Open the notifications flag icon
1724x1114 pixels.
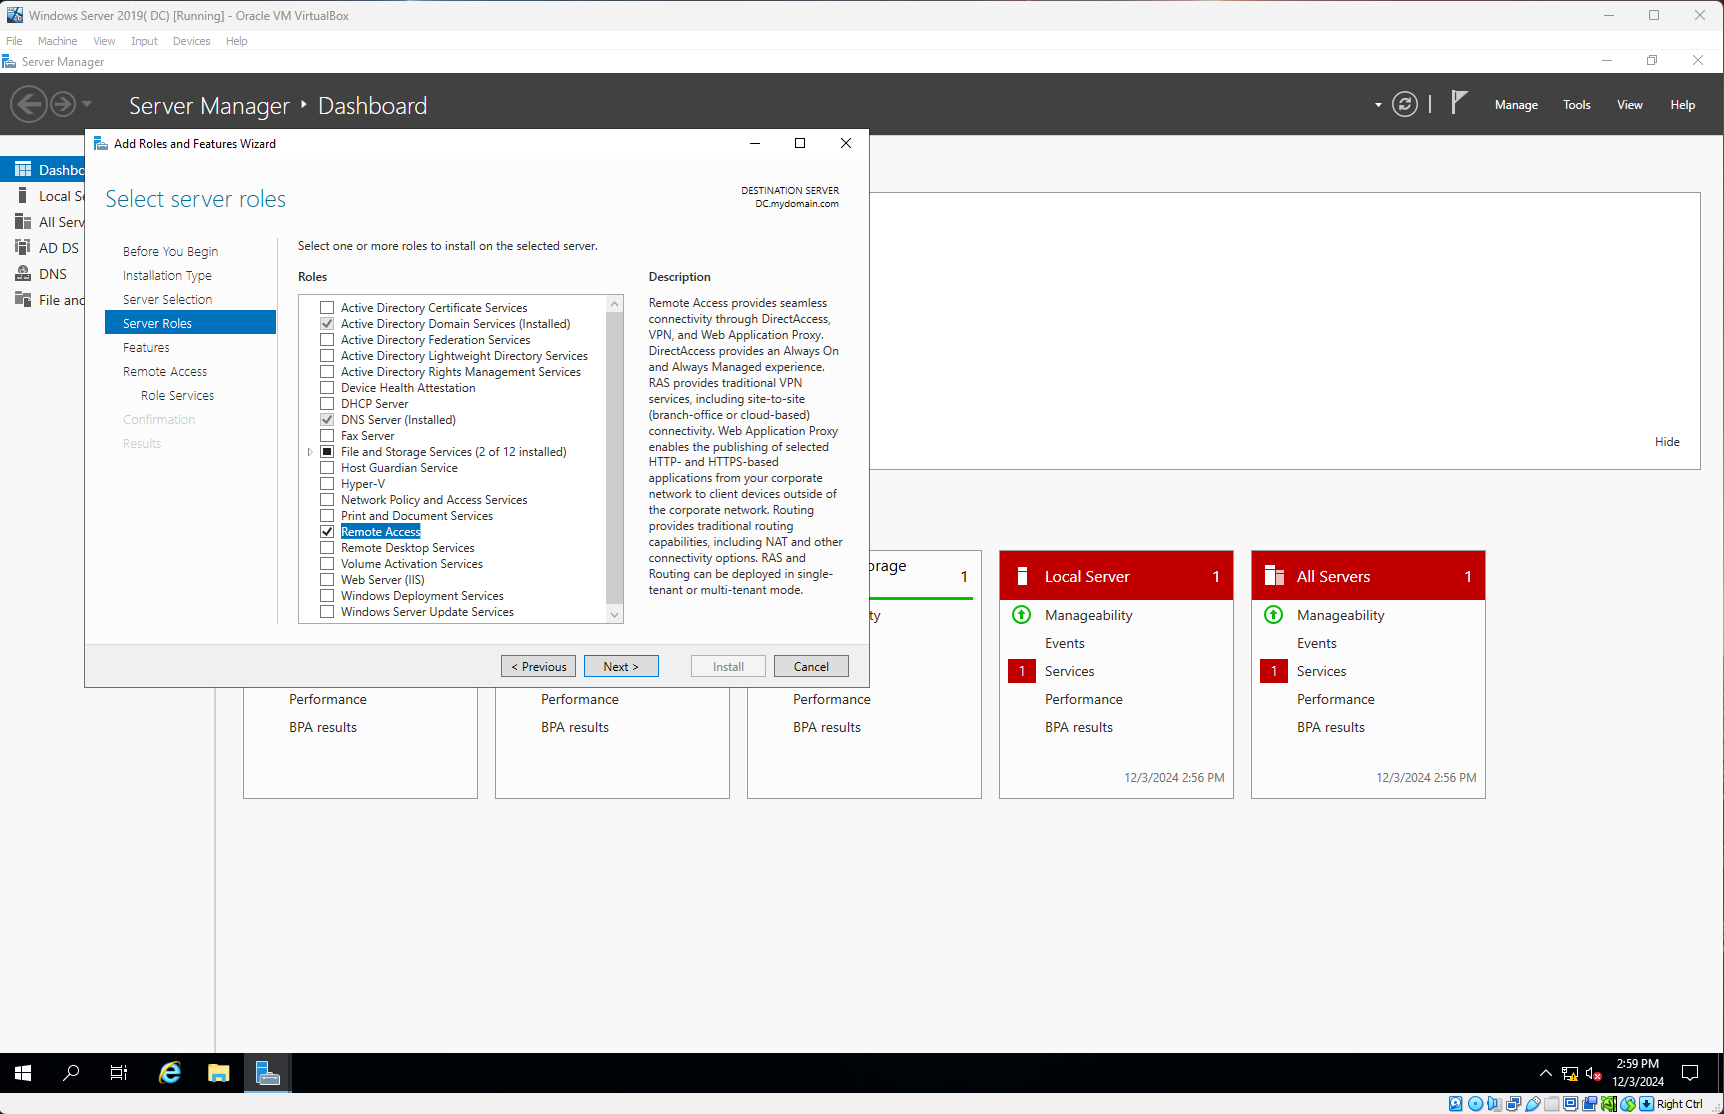coord(1459,102)
